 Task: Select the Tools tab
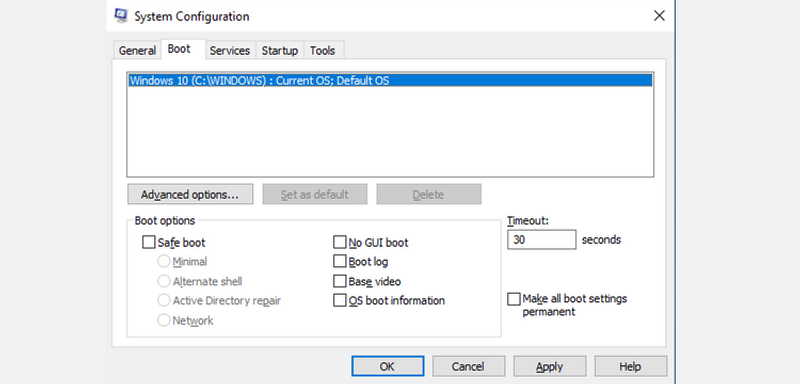(322, 50)
